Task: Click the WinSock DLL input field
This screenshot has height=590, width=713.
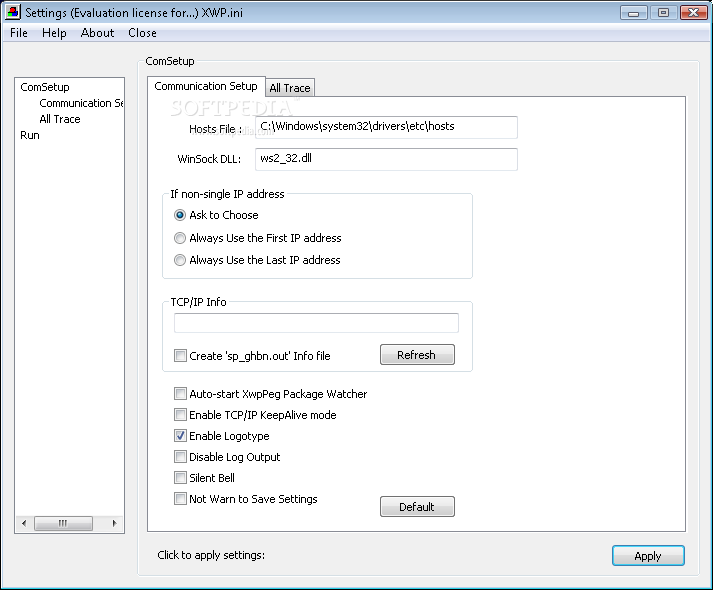Action: 386,159
